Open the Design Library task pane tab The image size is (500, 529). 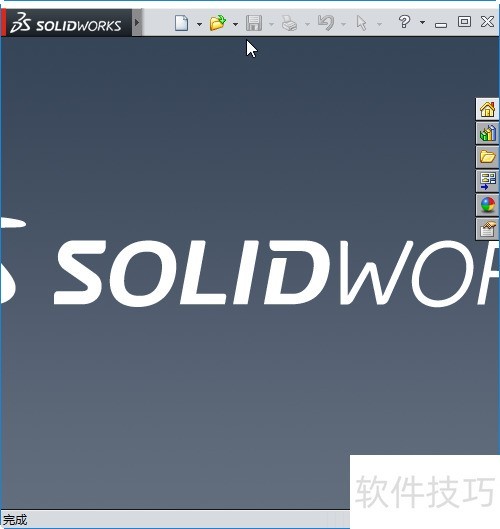[487, 133]
